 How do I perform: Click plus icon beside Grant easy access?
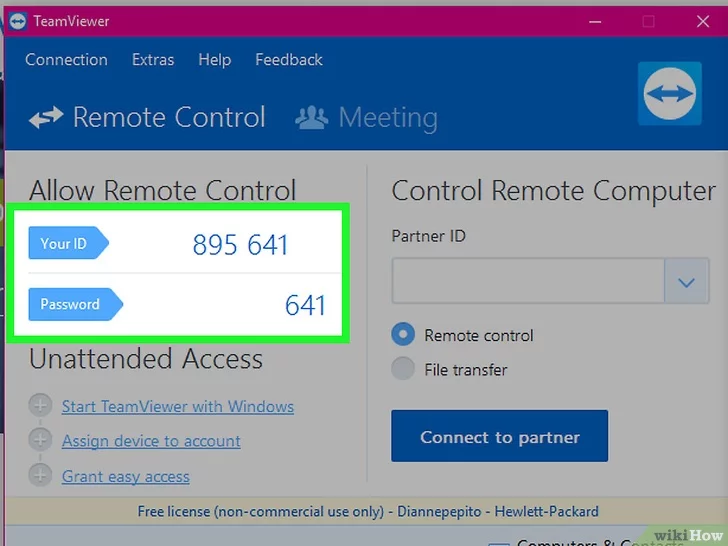40,475
